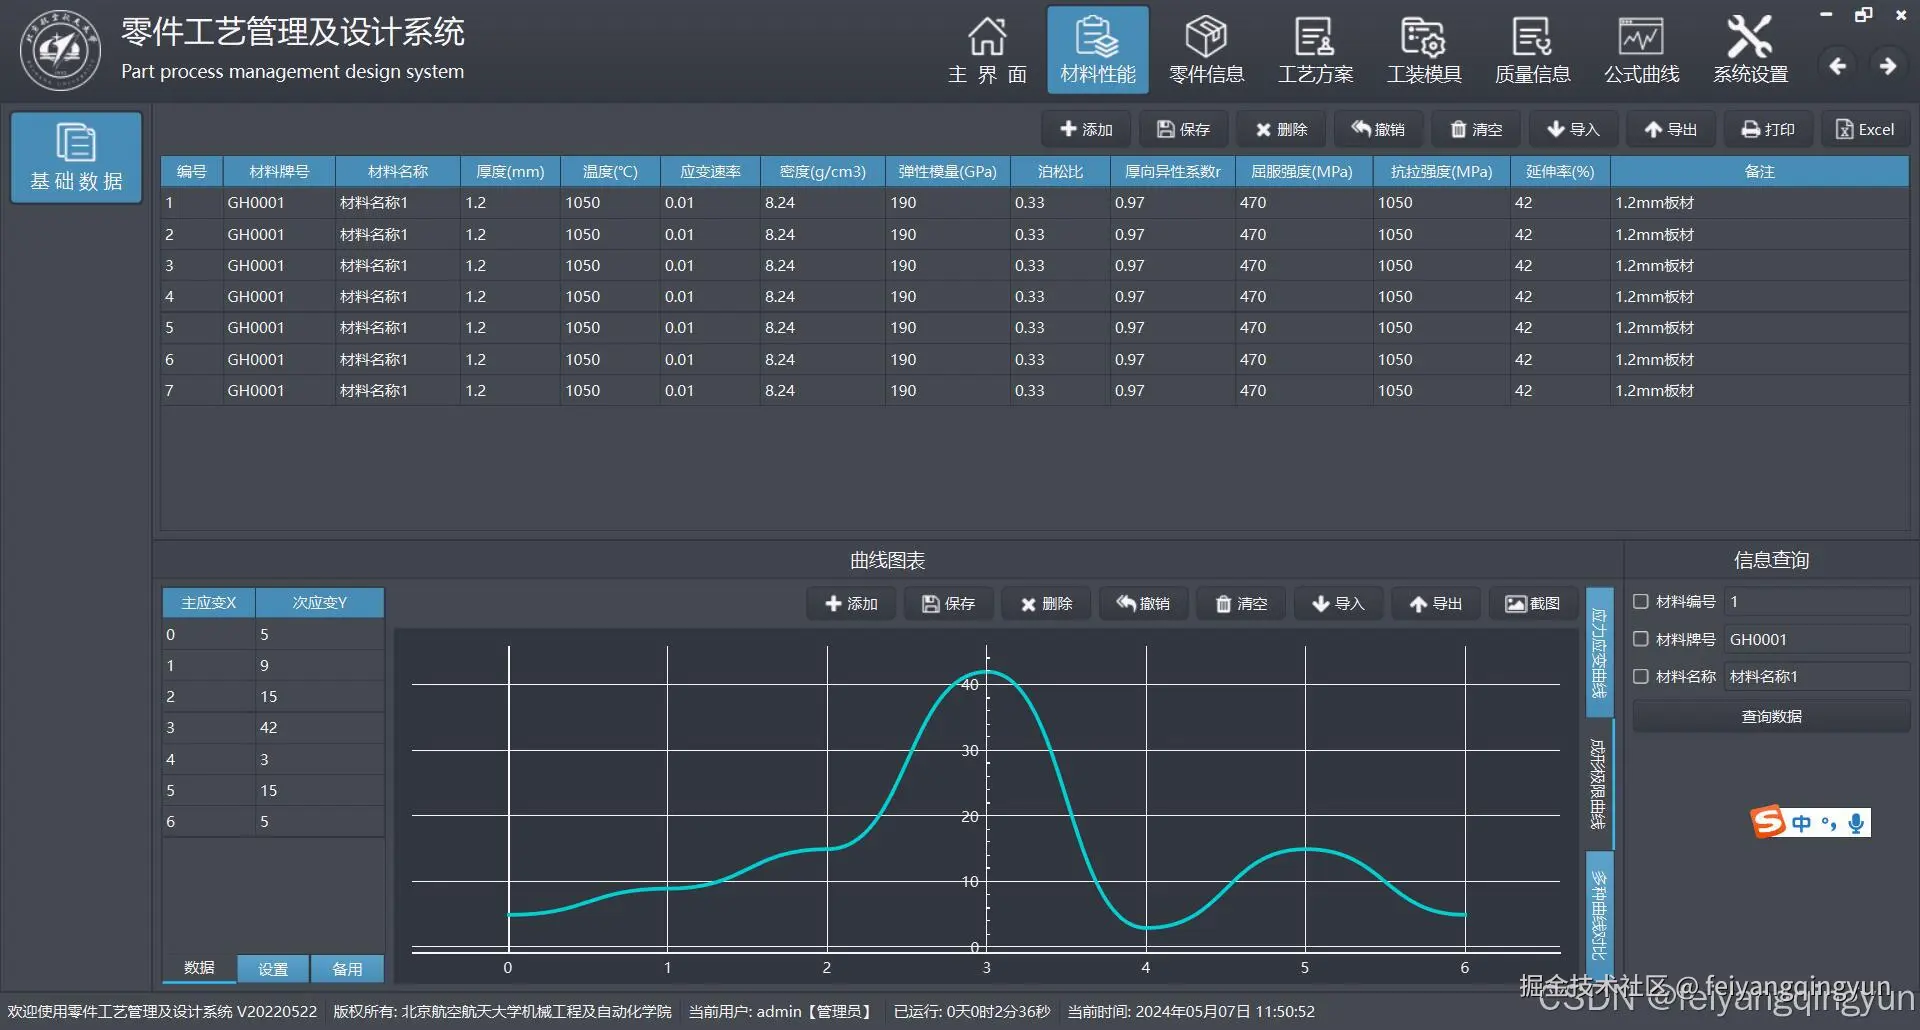
Task: Click the 材料牌号 column header
Action: pos(279,171)
